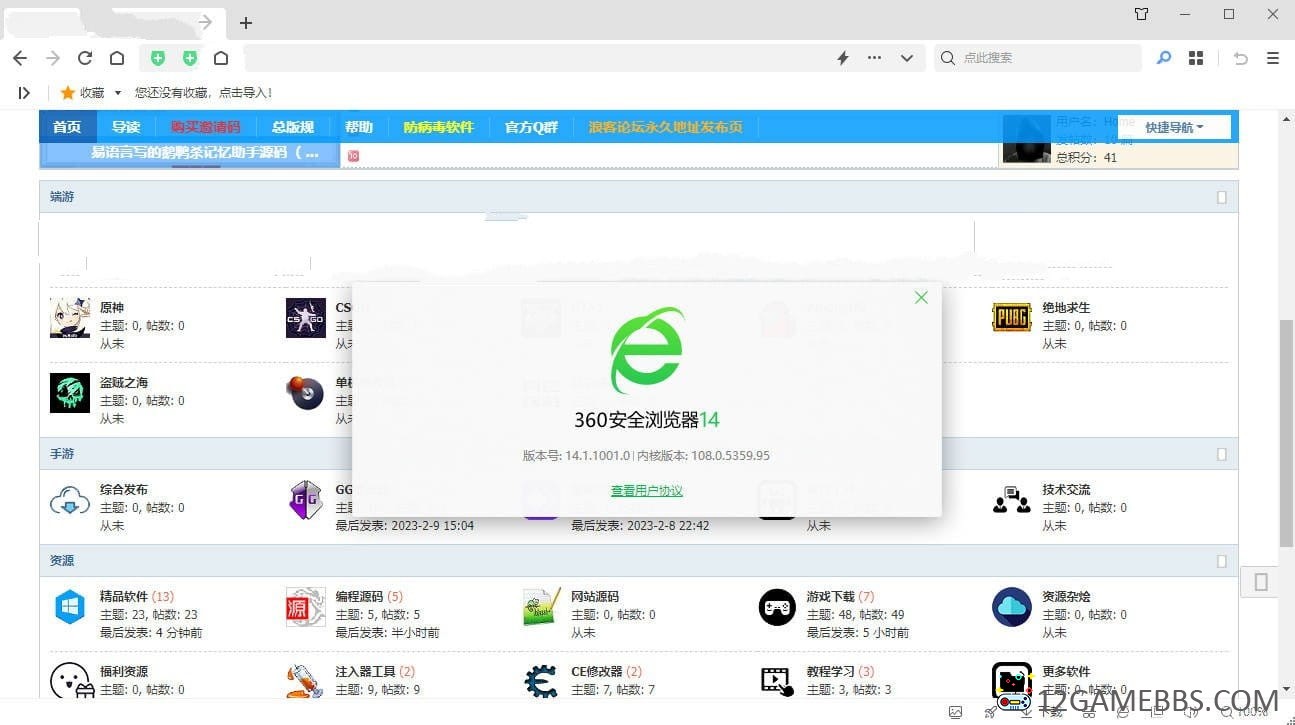Open the 编程源码 red 源 icon
This screenshot has height=725, width=1295.
[x=306, y=607]
